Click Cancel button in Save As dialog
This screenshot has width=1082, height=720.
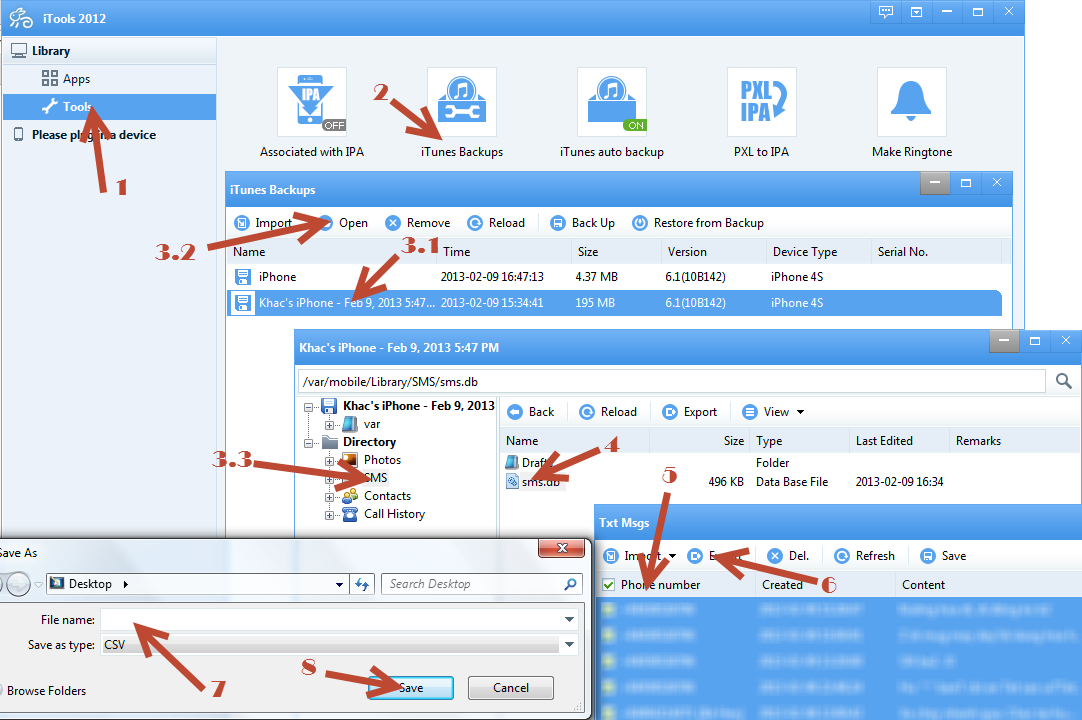[511, 688]
